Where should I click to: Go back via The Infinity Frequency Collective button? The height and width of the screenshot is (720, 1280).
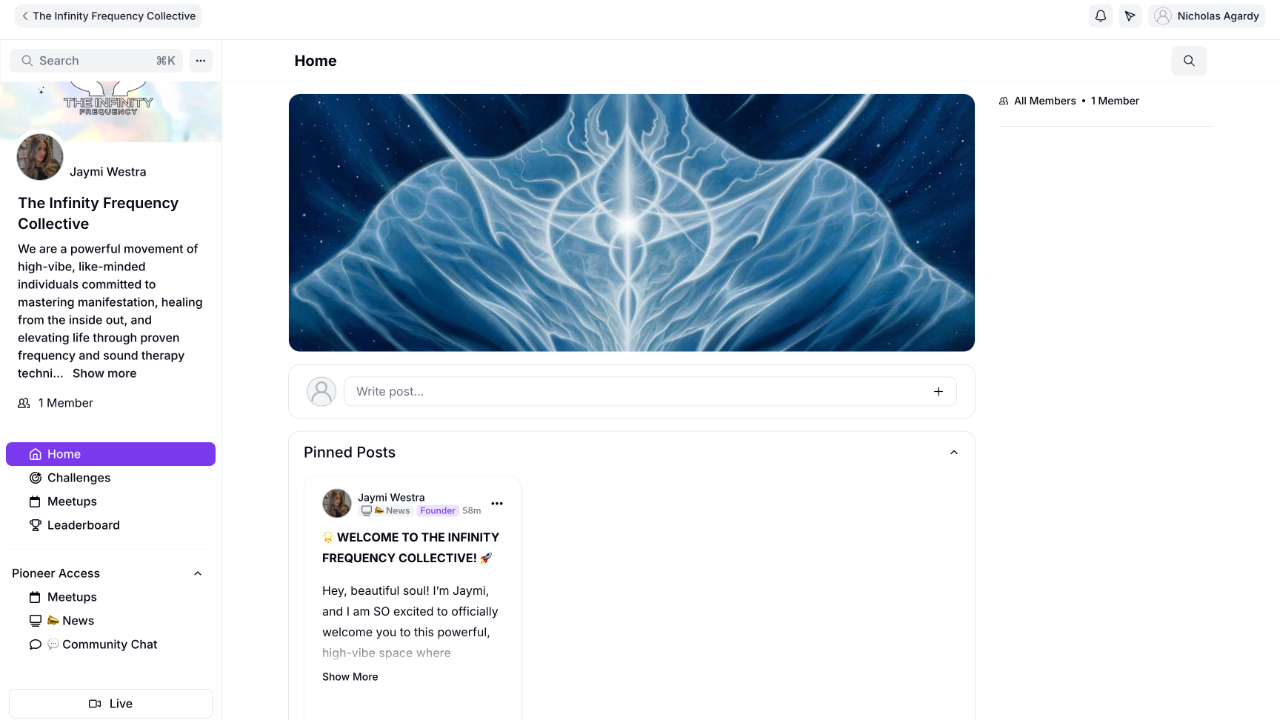[108, 16]
